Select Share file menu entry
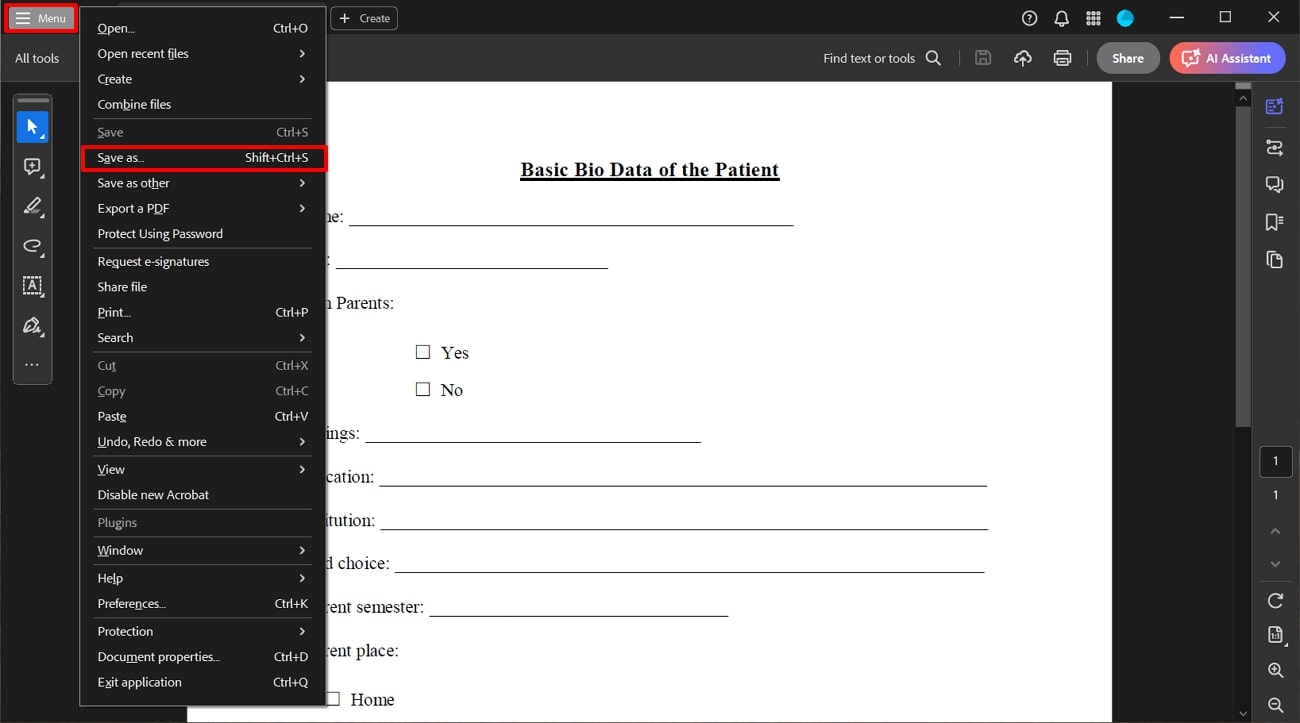The image size is (1300, 723). click(203, 287)
